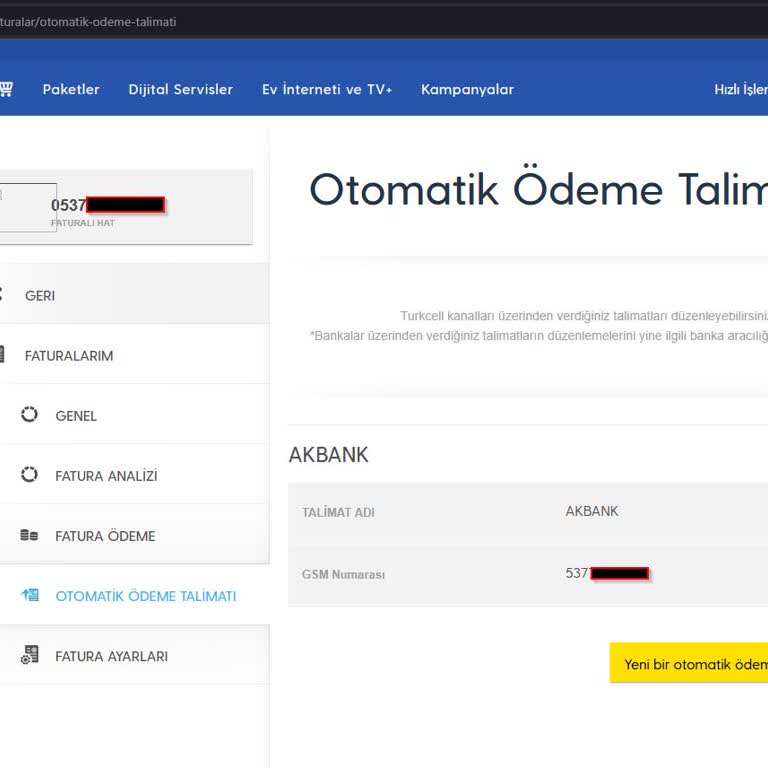Click the Fatura Ödeme coins icon

[29, 535]
